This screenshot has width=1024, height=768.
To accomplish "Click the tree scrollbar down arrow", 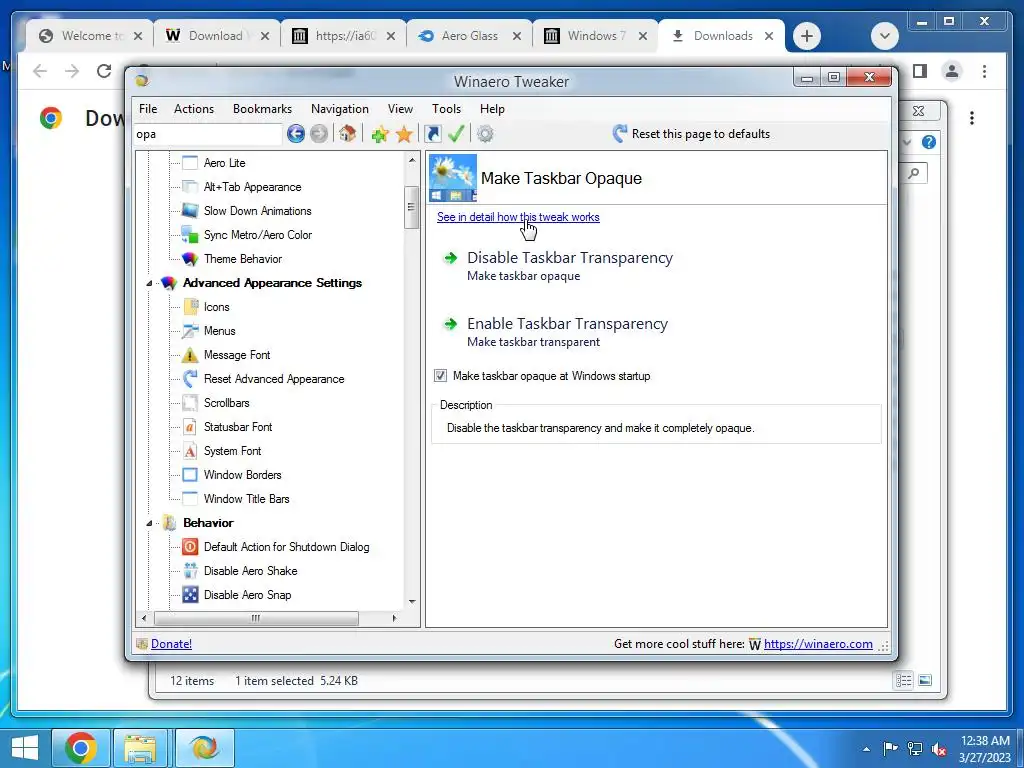I will 412,601.
